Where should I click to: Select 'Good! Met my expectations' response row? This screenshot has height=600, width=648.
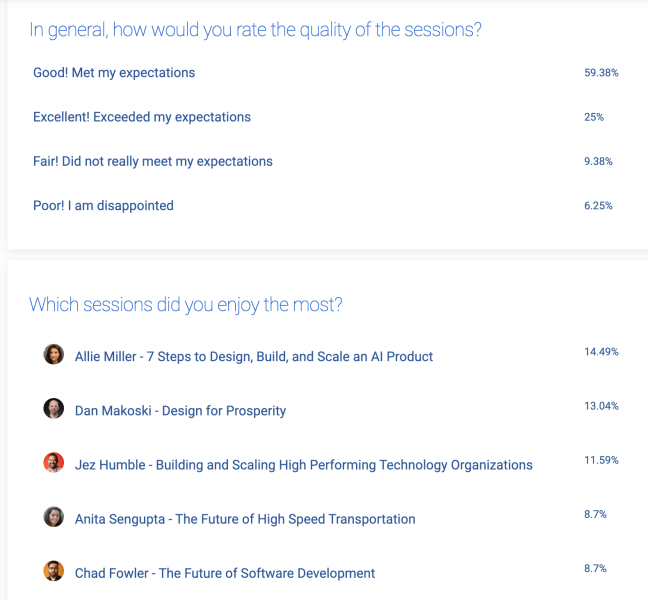coord(326,73)
